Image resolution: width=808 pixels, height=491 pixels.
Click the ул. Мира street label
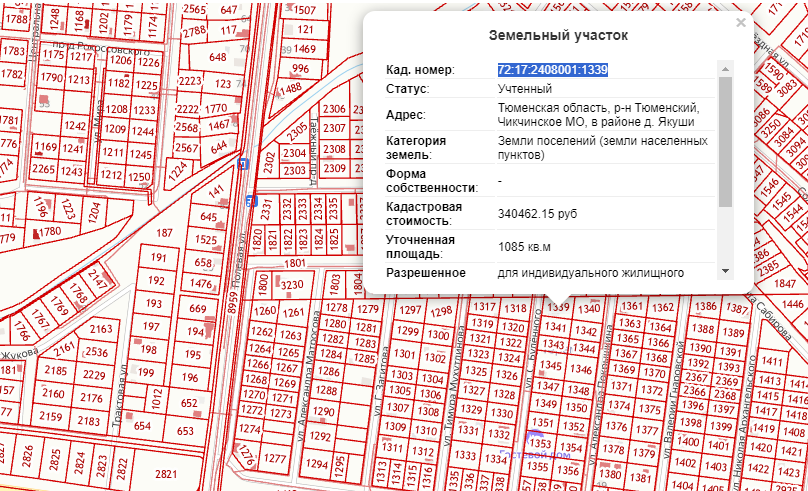[x=97, y=120]
